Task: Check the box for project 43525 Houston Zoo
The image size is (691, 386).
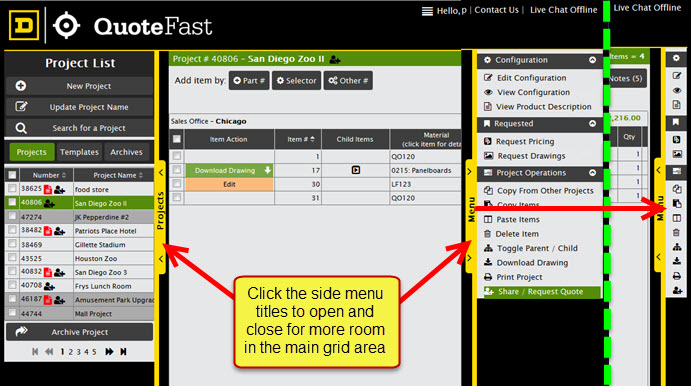Action: [x=12, y=257]
